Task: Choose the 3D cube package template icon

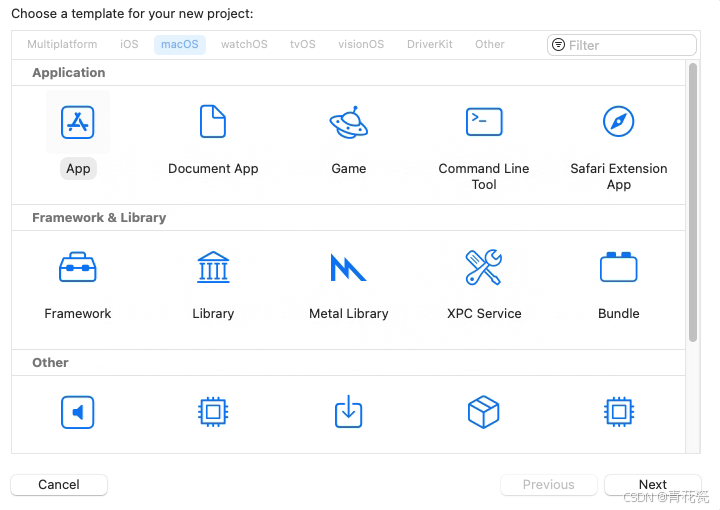Action: pos(484,412)
